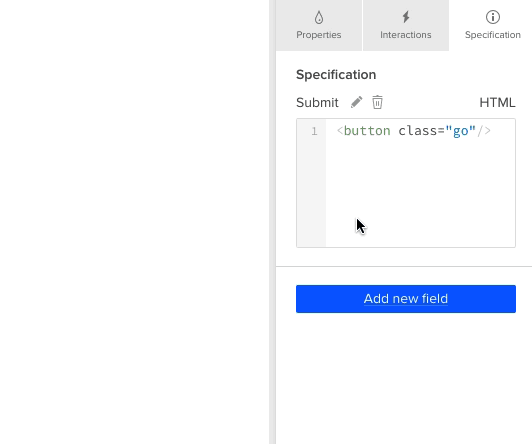Edit the Submit field using the pencil icon

[356, 102]
